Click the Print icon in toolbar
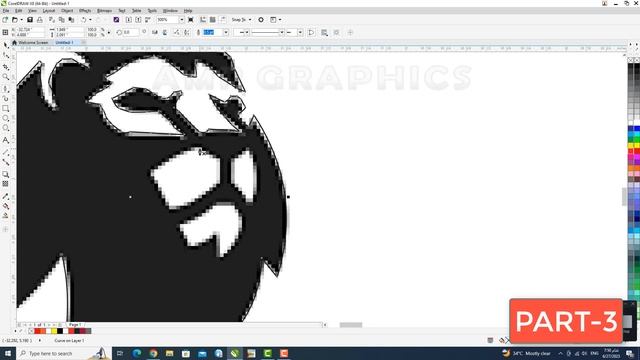 (40, 20)
